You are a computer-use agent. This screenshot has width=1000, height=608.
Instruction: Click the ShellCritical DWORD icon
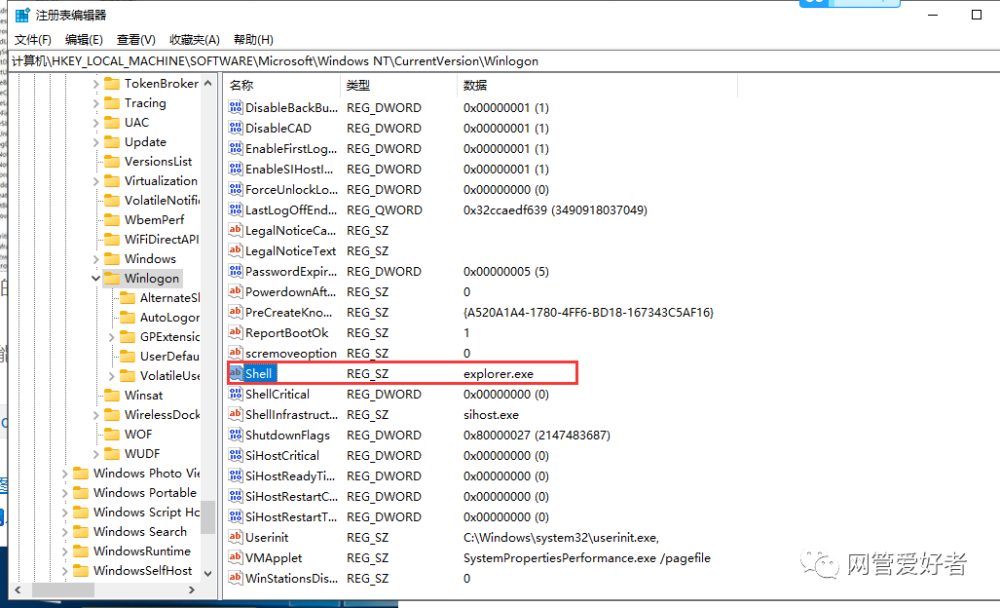(235, 394)
